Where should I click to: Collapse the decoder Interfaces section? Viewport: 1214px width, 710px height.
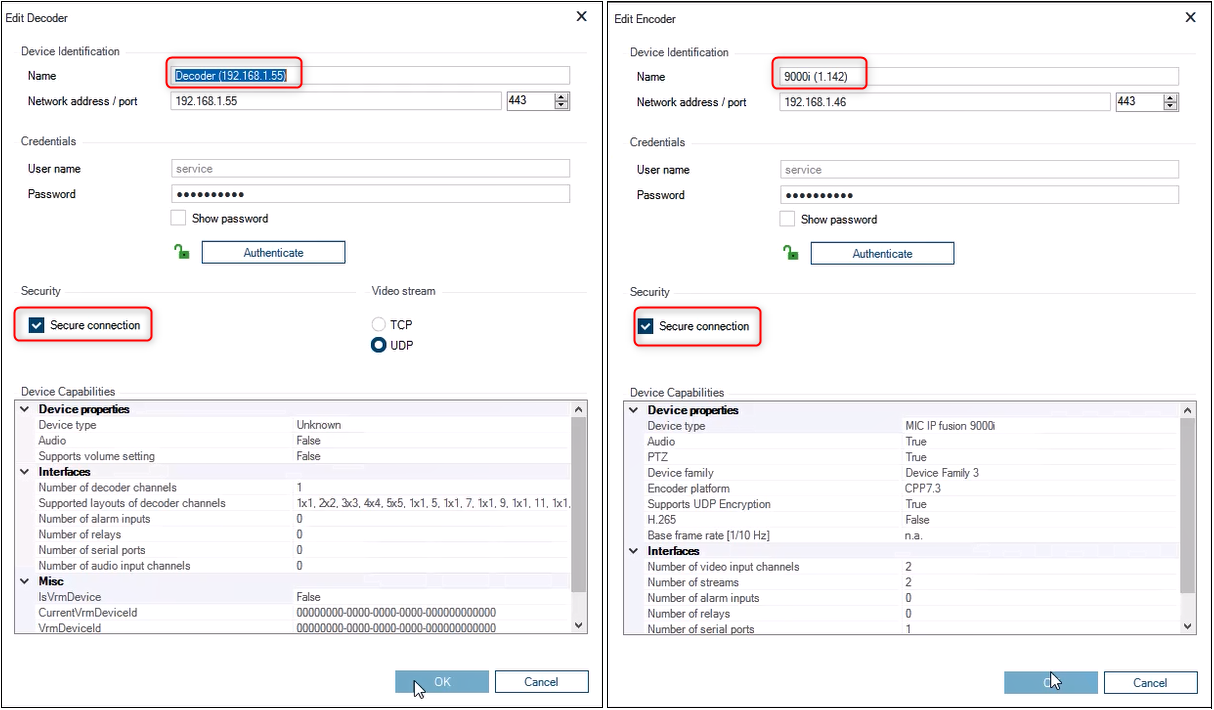point(24,472)
